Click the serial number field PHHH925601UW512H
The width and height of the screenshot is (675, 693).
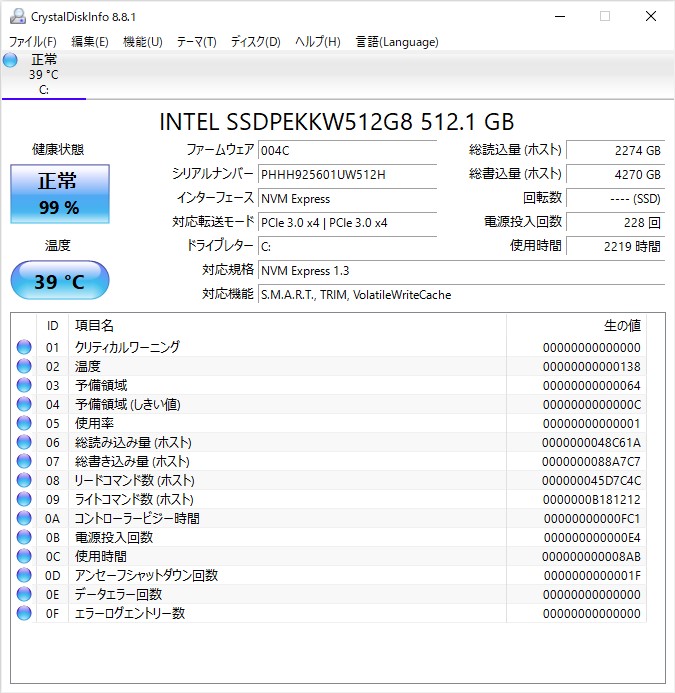[x=347, y=175]
